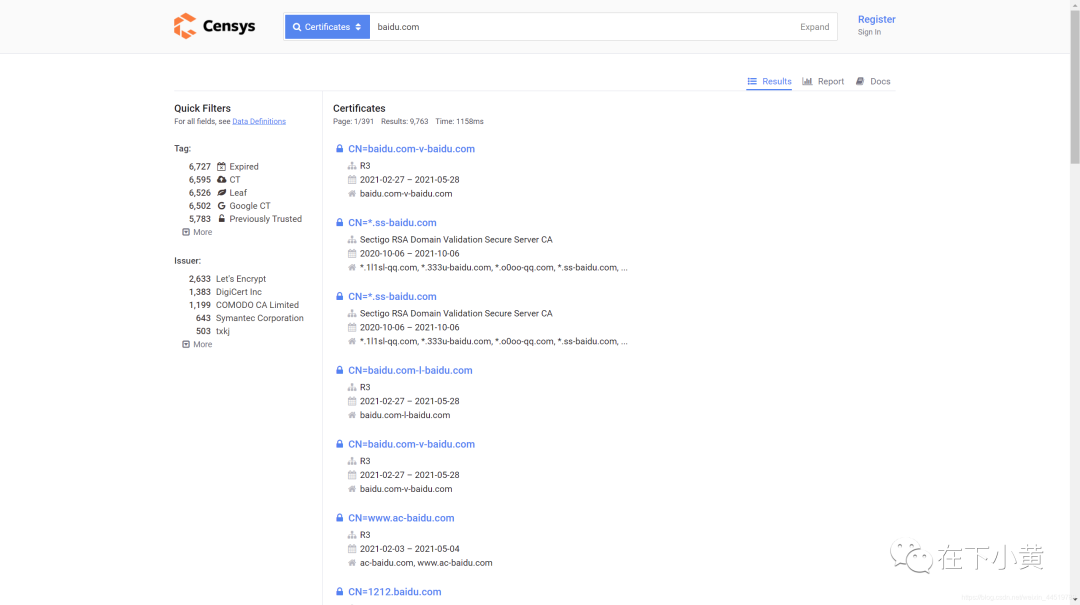Screen dimensions: 1080x605
Task: Open second CN=*.ss-baidu.com certificate result
Action: pyautogui.click(x=392, y=296)
